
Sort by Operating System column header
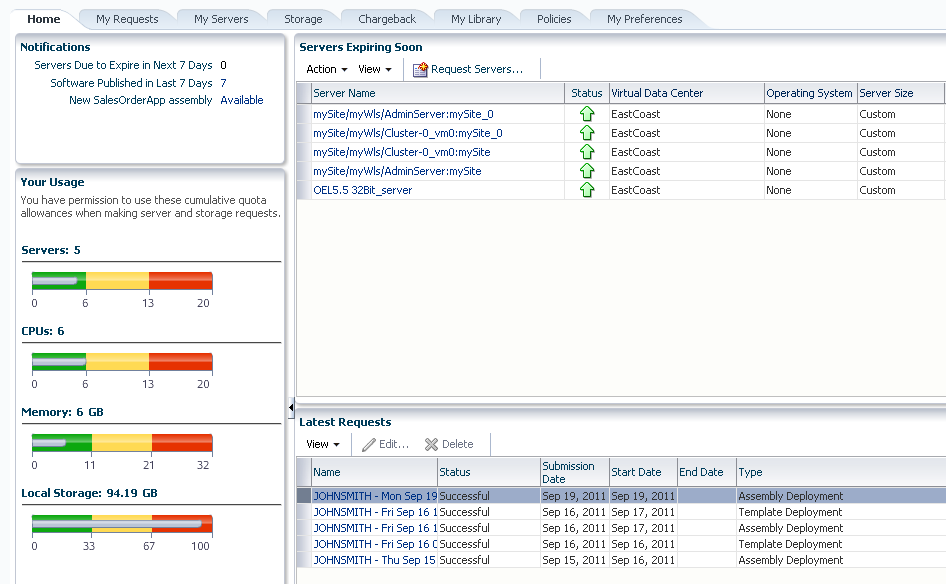(810, 93)
